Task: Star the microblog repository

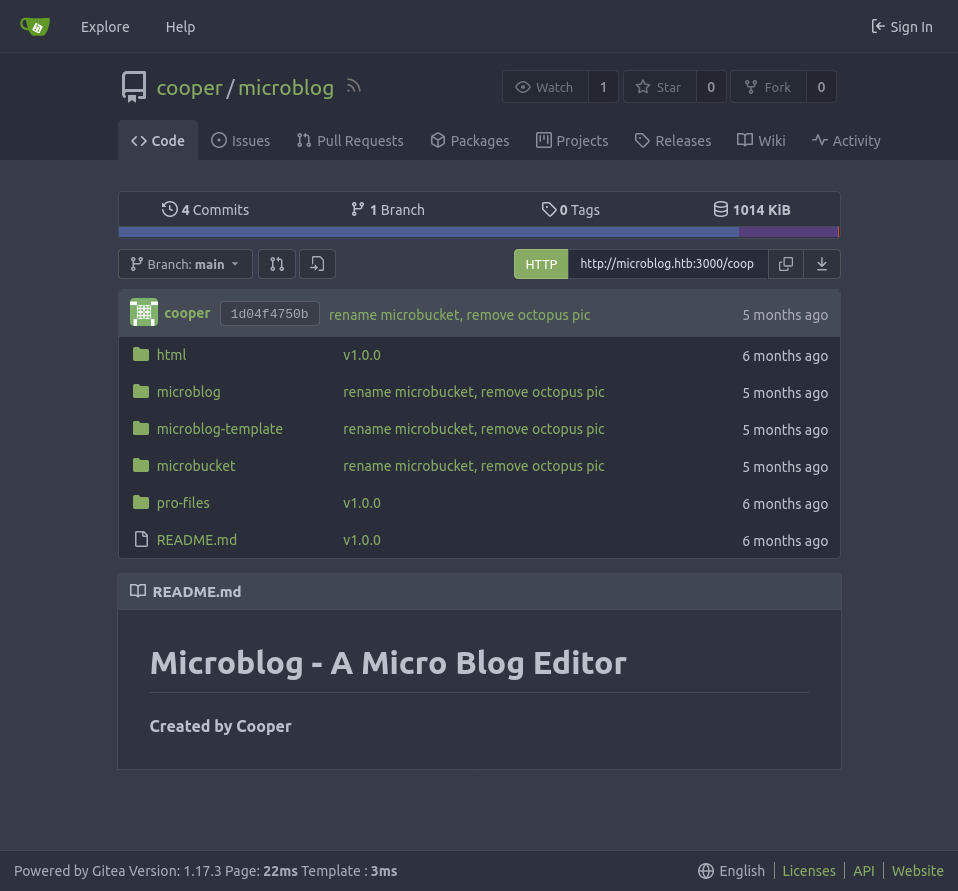Action: [659, 87]
